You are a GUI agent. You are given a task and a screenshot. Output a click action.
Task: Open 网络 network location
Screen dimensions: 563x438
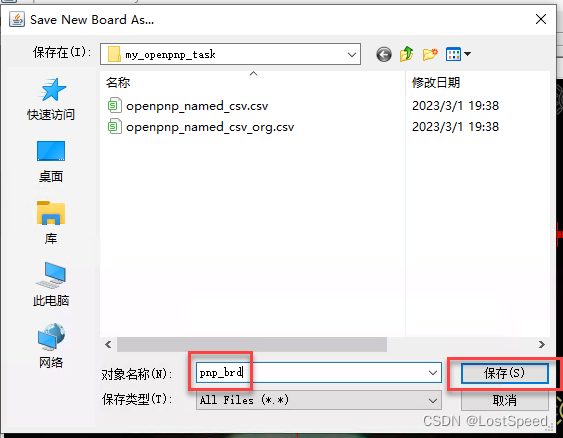pyautogui.click(x=51, y=345)
